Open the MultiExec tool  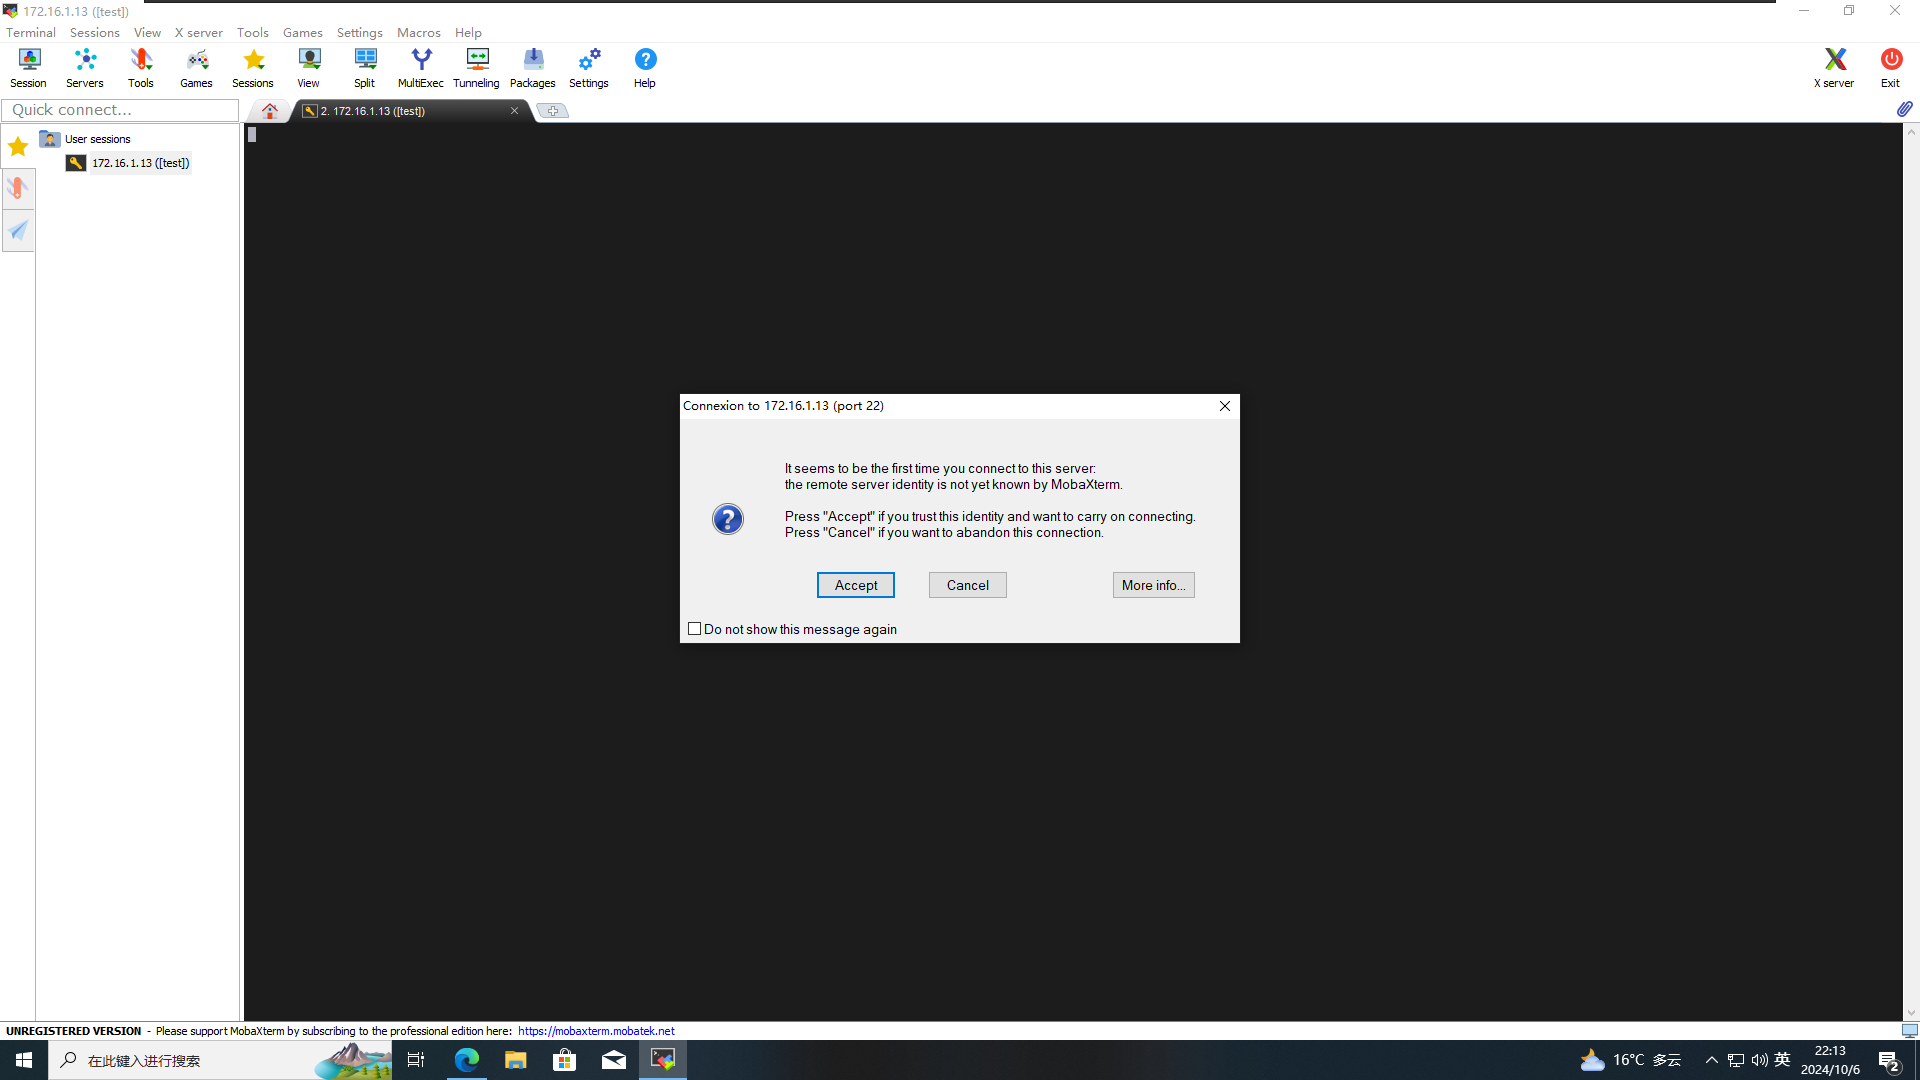click(x=420, y=68)
